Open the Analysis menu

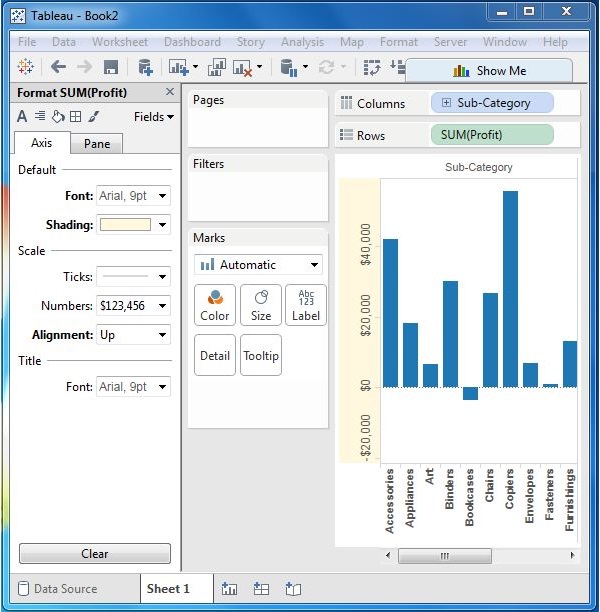pos(302,42)
